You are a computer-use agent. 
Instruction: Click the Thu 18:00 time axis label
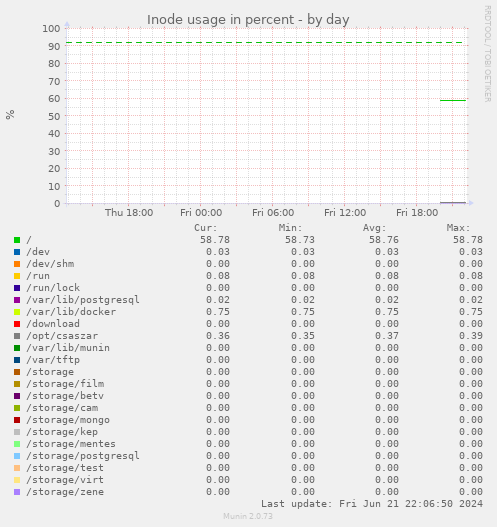point(129,213)
